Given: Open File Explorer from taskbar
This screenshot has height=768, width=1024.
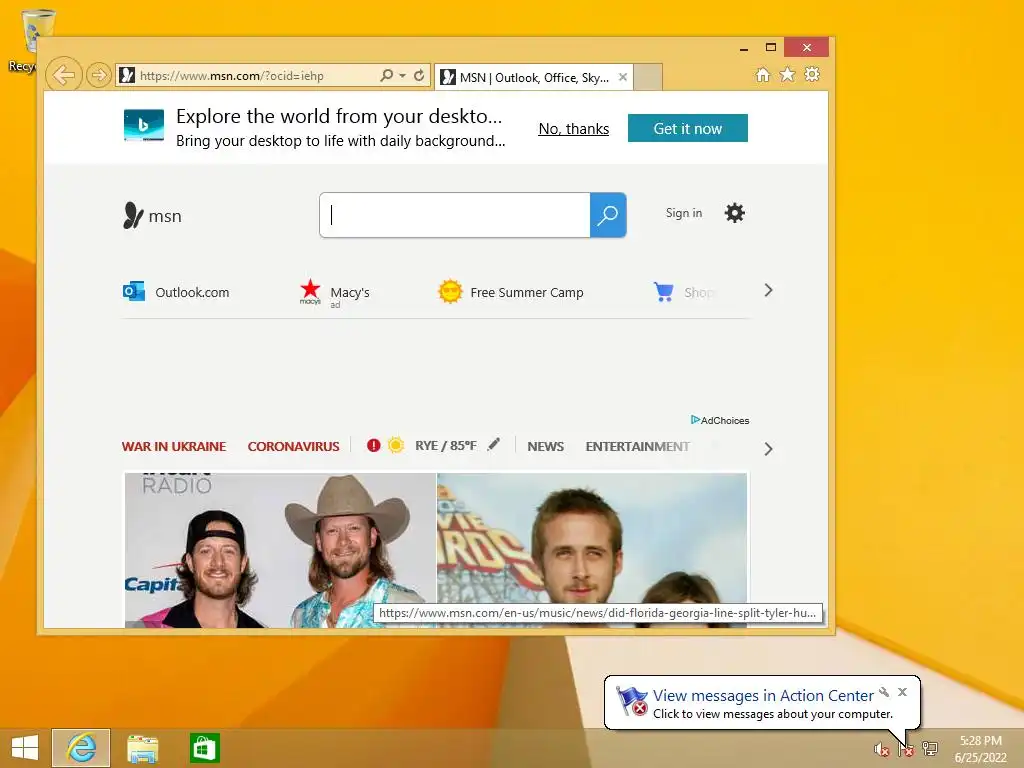Looking at the screenshot, I should pyautogui.click(x=142, y=748).
